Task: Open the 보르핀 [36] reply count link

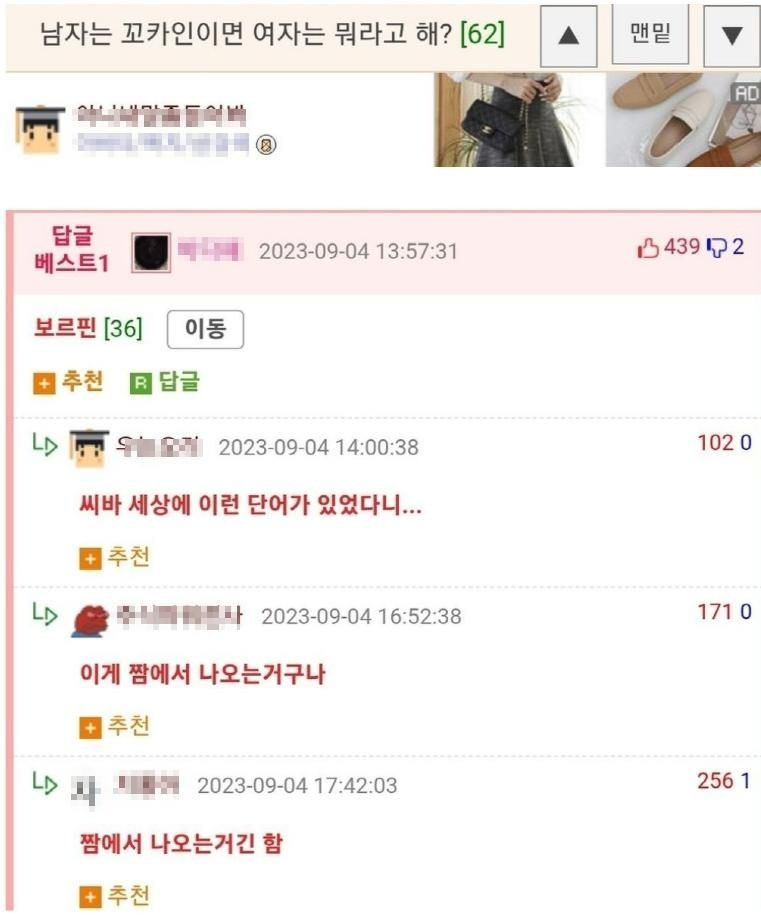Action: pyautogui.click(x=88, y=328)
